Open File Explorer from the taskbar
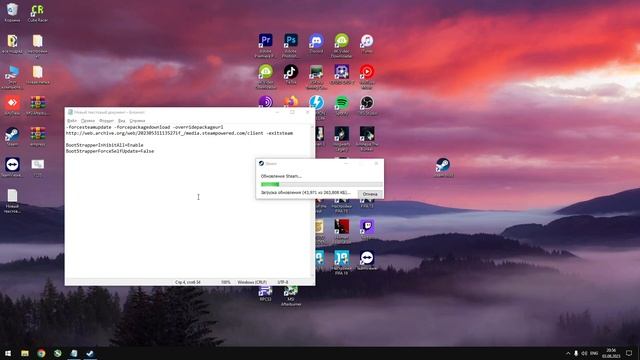The image size is (640, 360). pyautogui.click(x=25, y=353)
